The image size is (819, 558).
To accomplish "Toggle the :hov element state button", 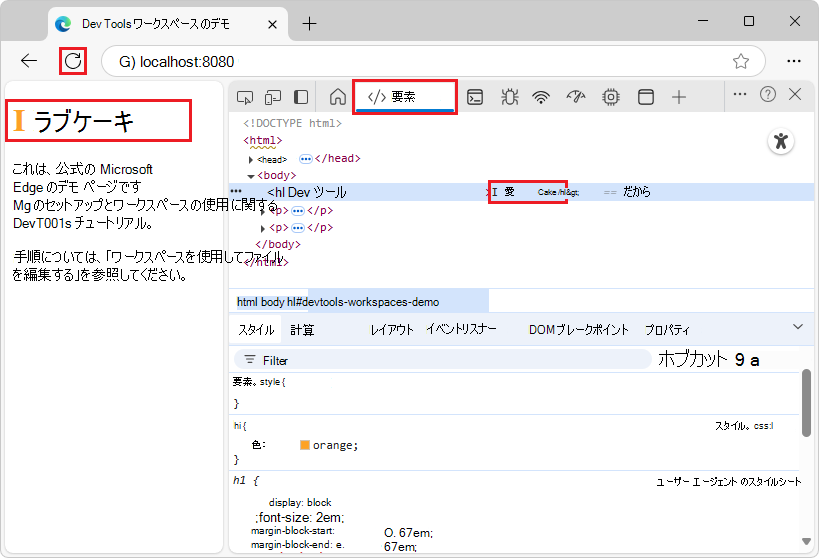I will coord(692,359).
